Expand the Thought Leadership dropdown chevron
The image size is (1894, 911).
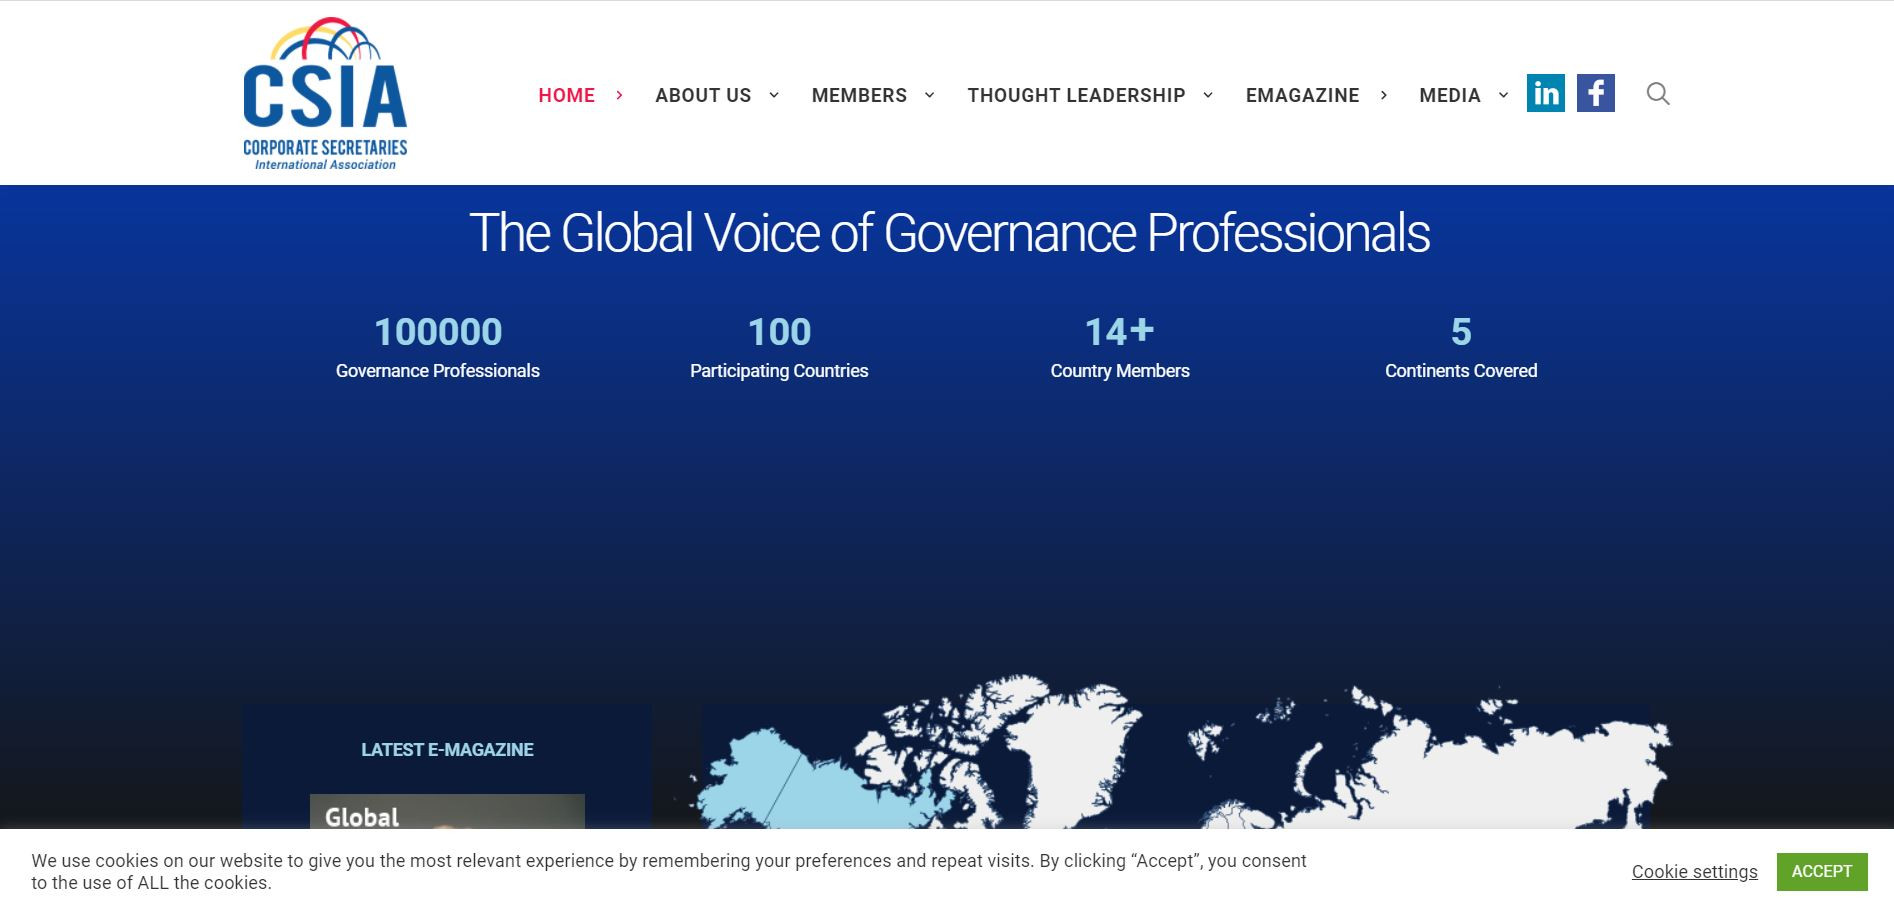click(x=1208, y=95)
